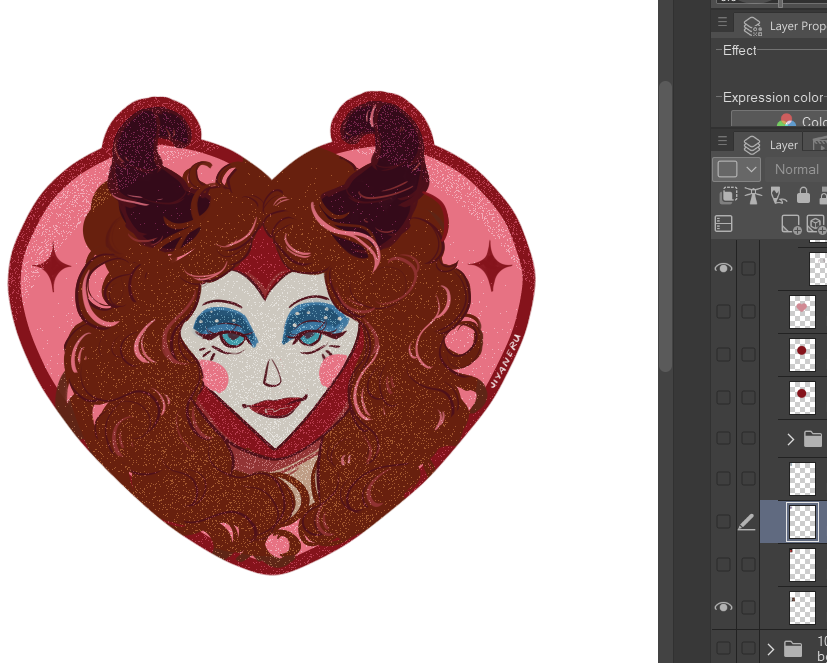Select the lower red-dot layer thumbnail
This screenshot has width=827, height=663.
tap(802, 398)
